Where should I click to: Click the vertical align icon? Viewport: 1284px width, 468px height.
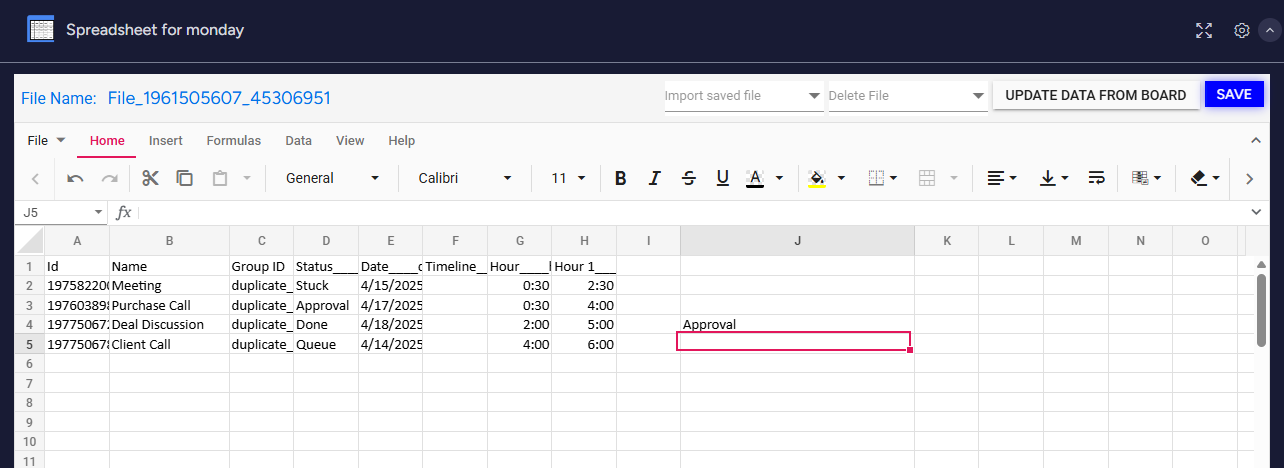coord(1048,178)
